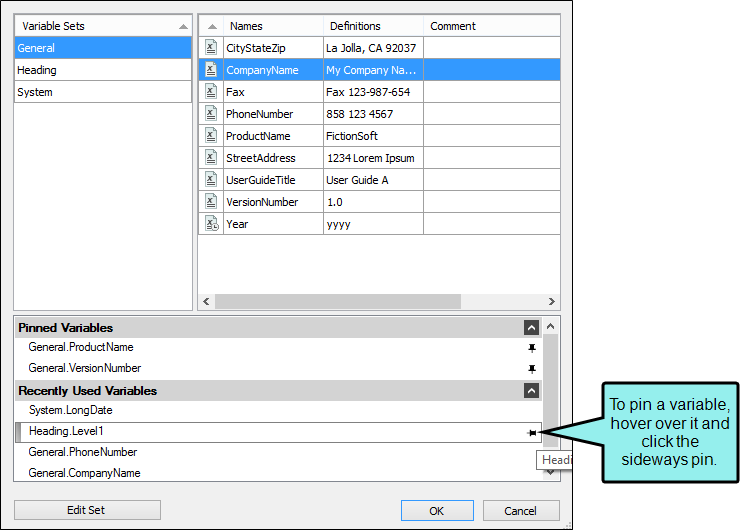Click the definition 'FictionSoft'
The width and height of the screenshot is (748, 530).
374,135
